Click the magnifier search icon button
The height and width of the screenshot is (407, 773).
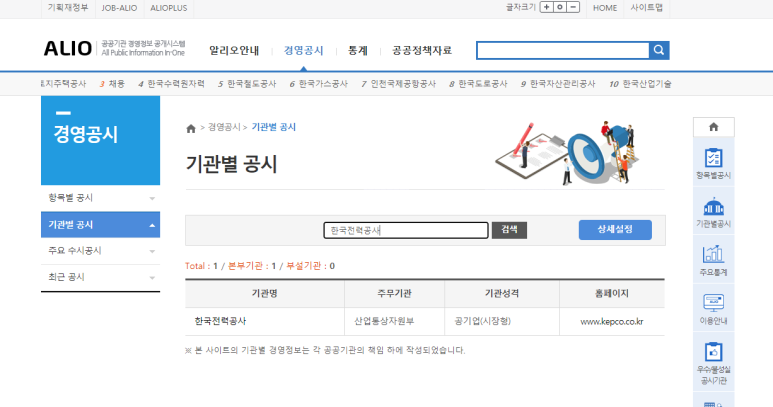click(659, 50)
